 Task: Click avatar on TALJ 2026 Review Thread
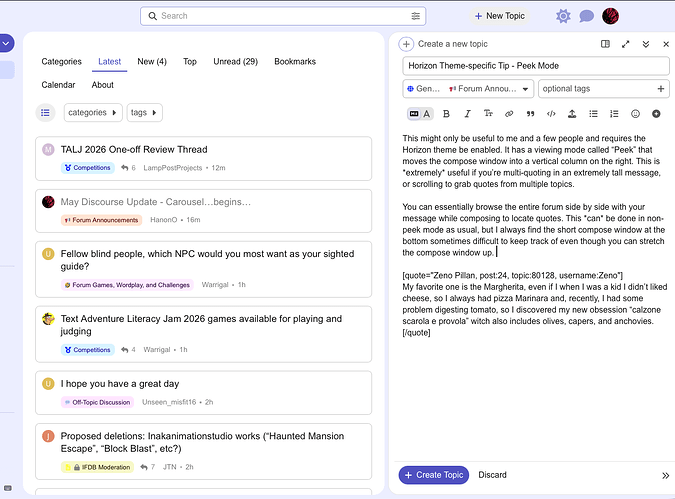pos(48,149)
